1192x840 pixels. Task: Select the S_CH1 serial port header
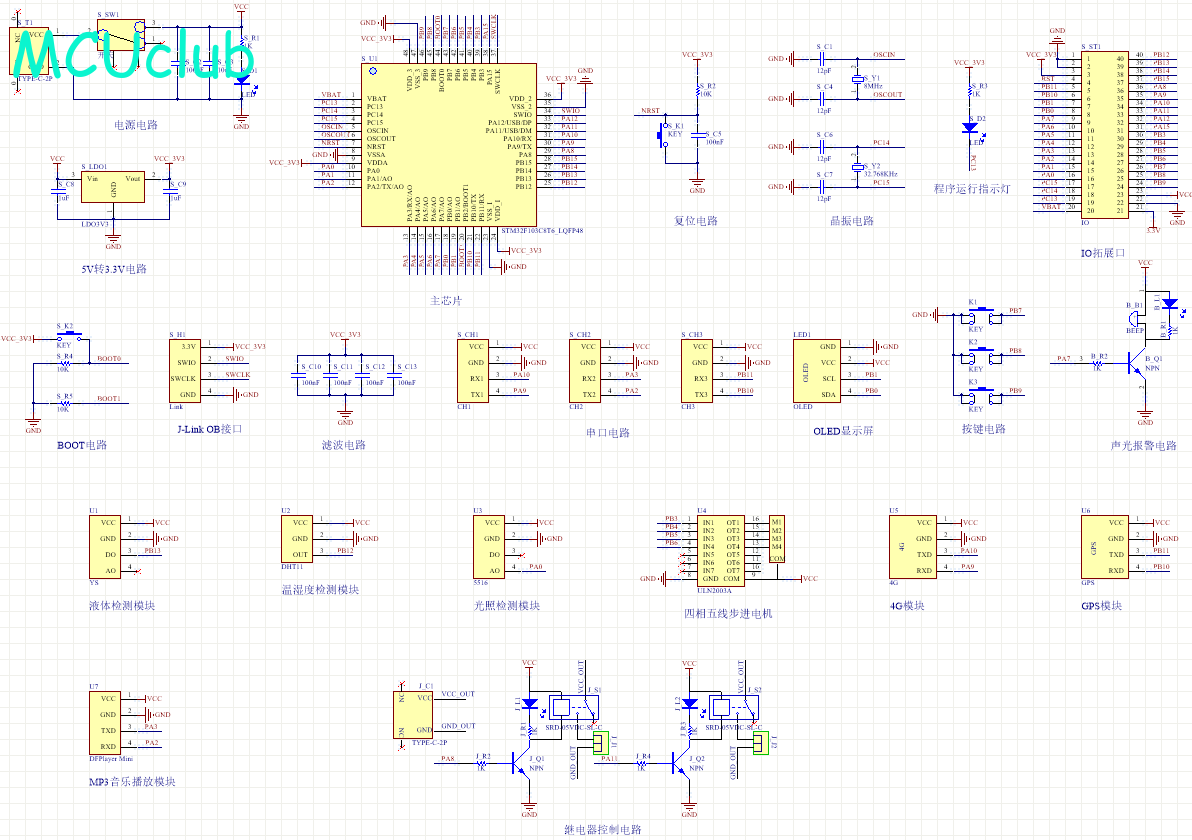click(473, 370)
